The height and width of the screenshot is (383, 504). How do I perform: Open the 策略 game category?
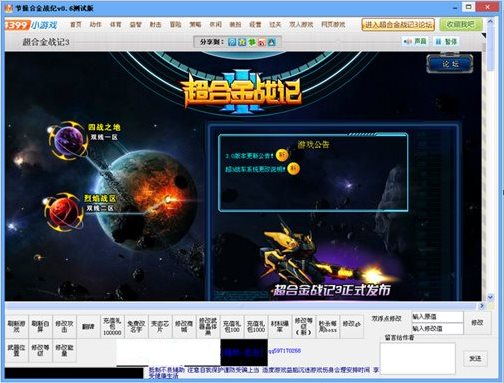pos(195,25)
